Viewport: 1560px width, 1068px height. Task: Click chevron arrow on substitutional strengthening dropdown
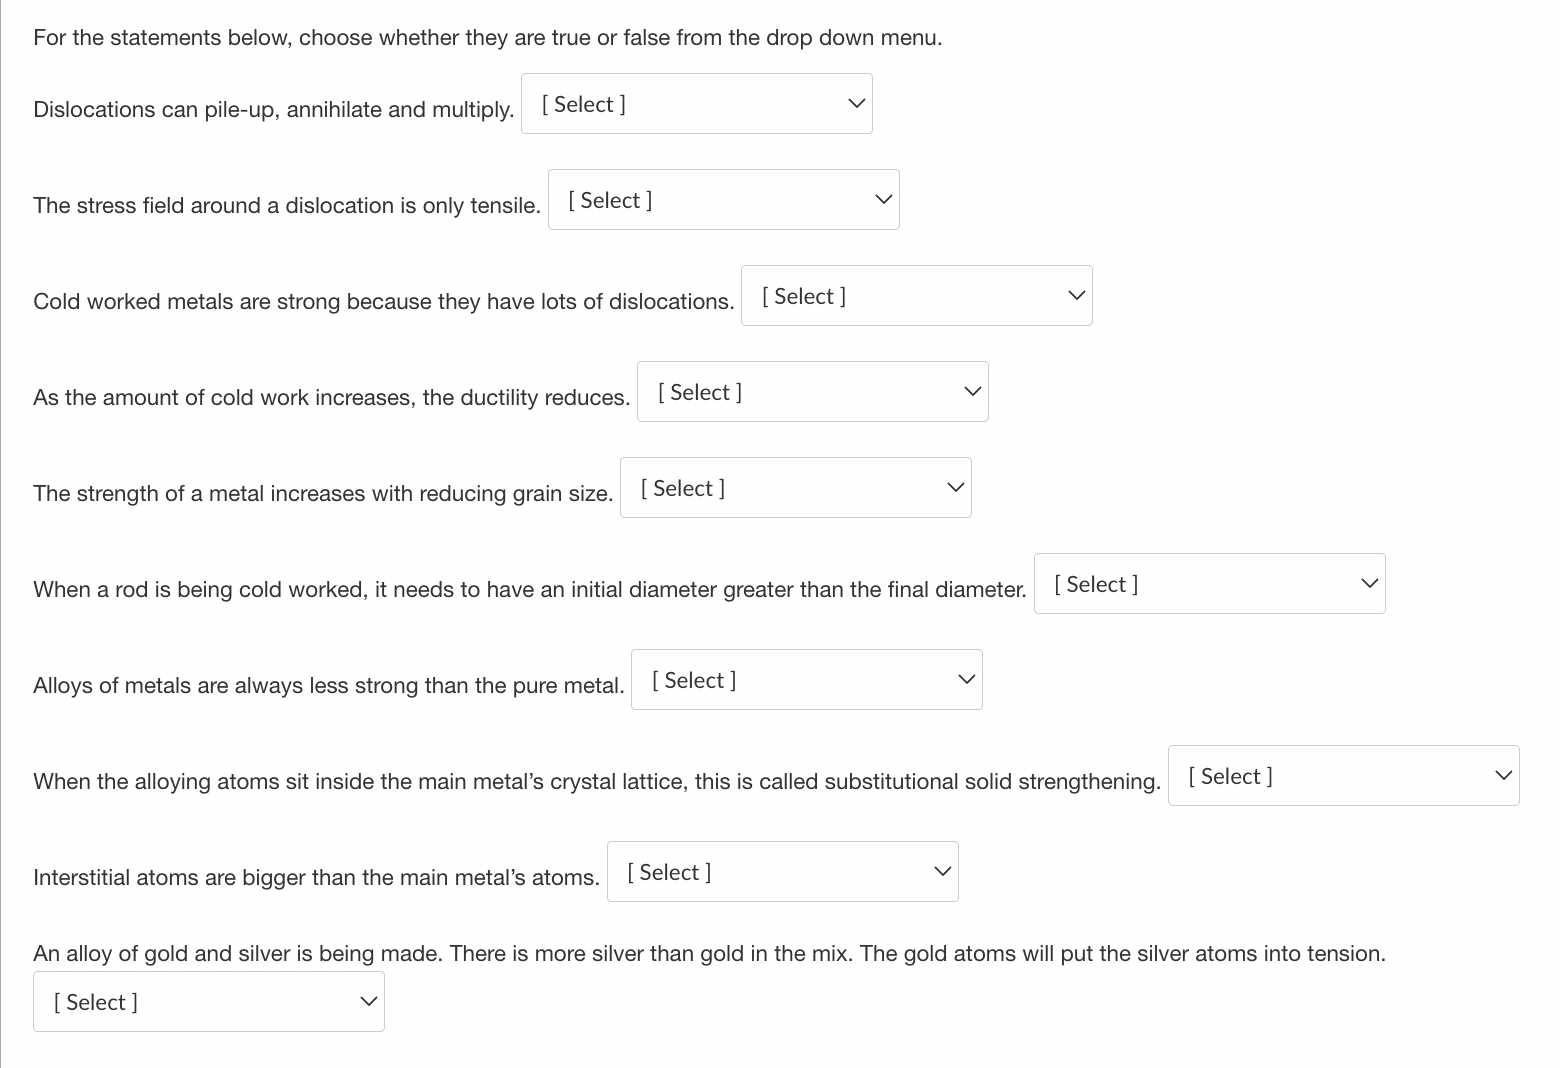1503,775
